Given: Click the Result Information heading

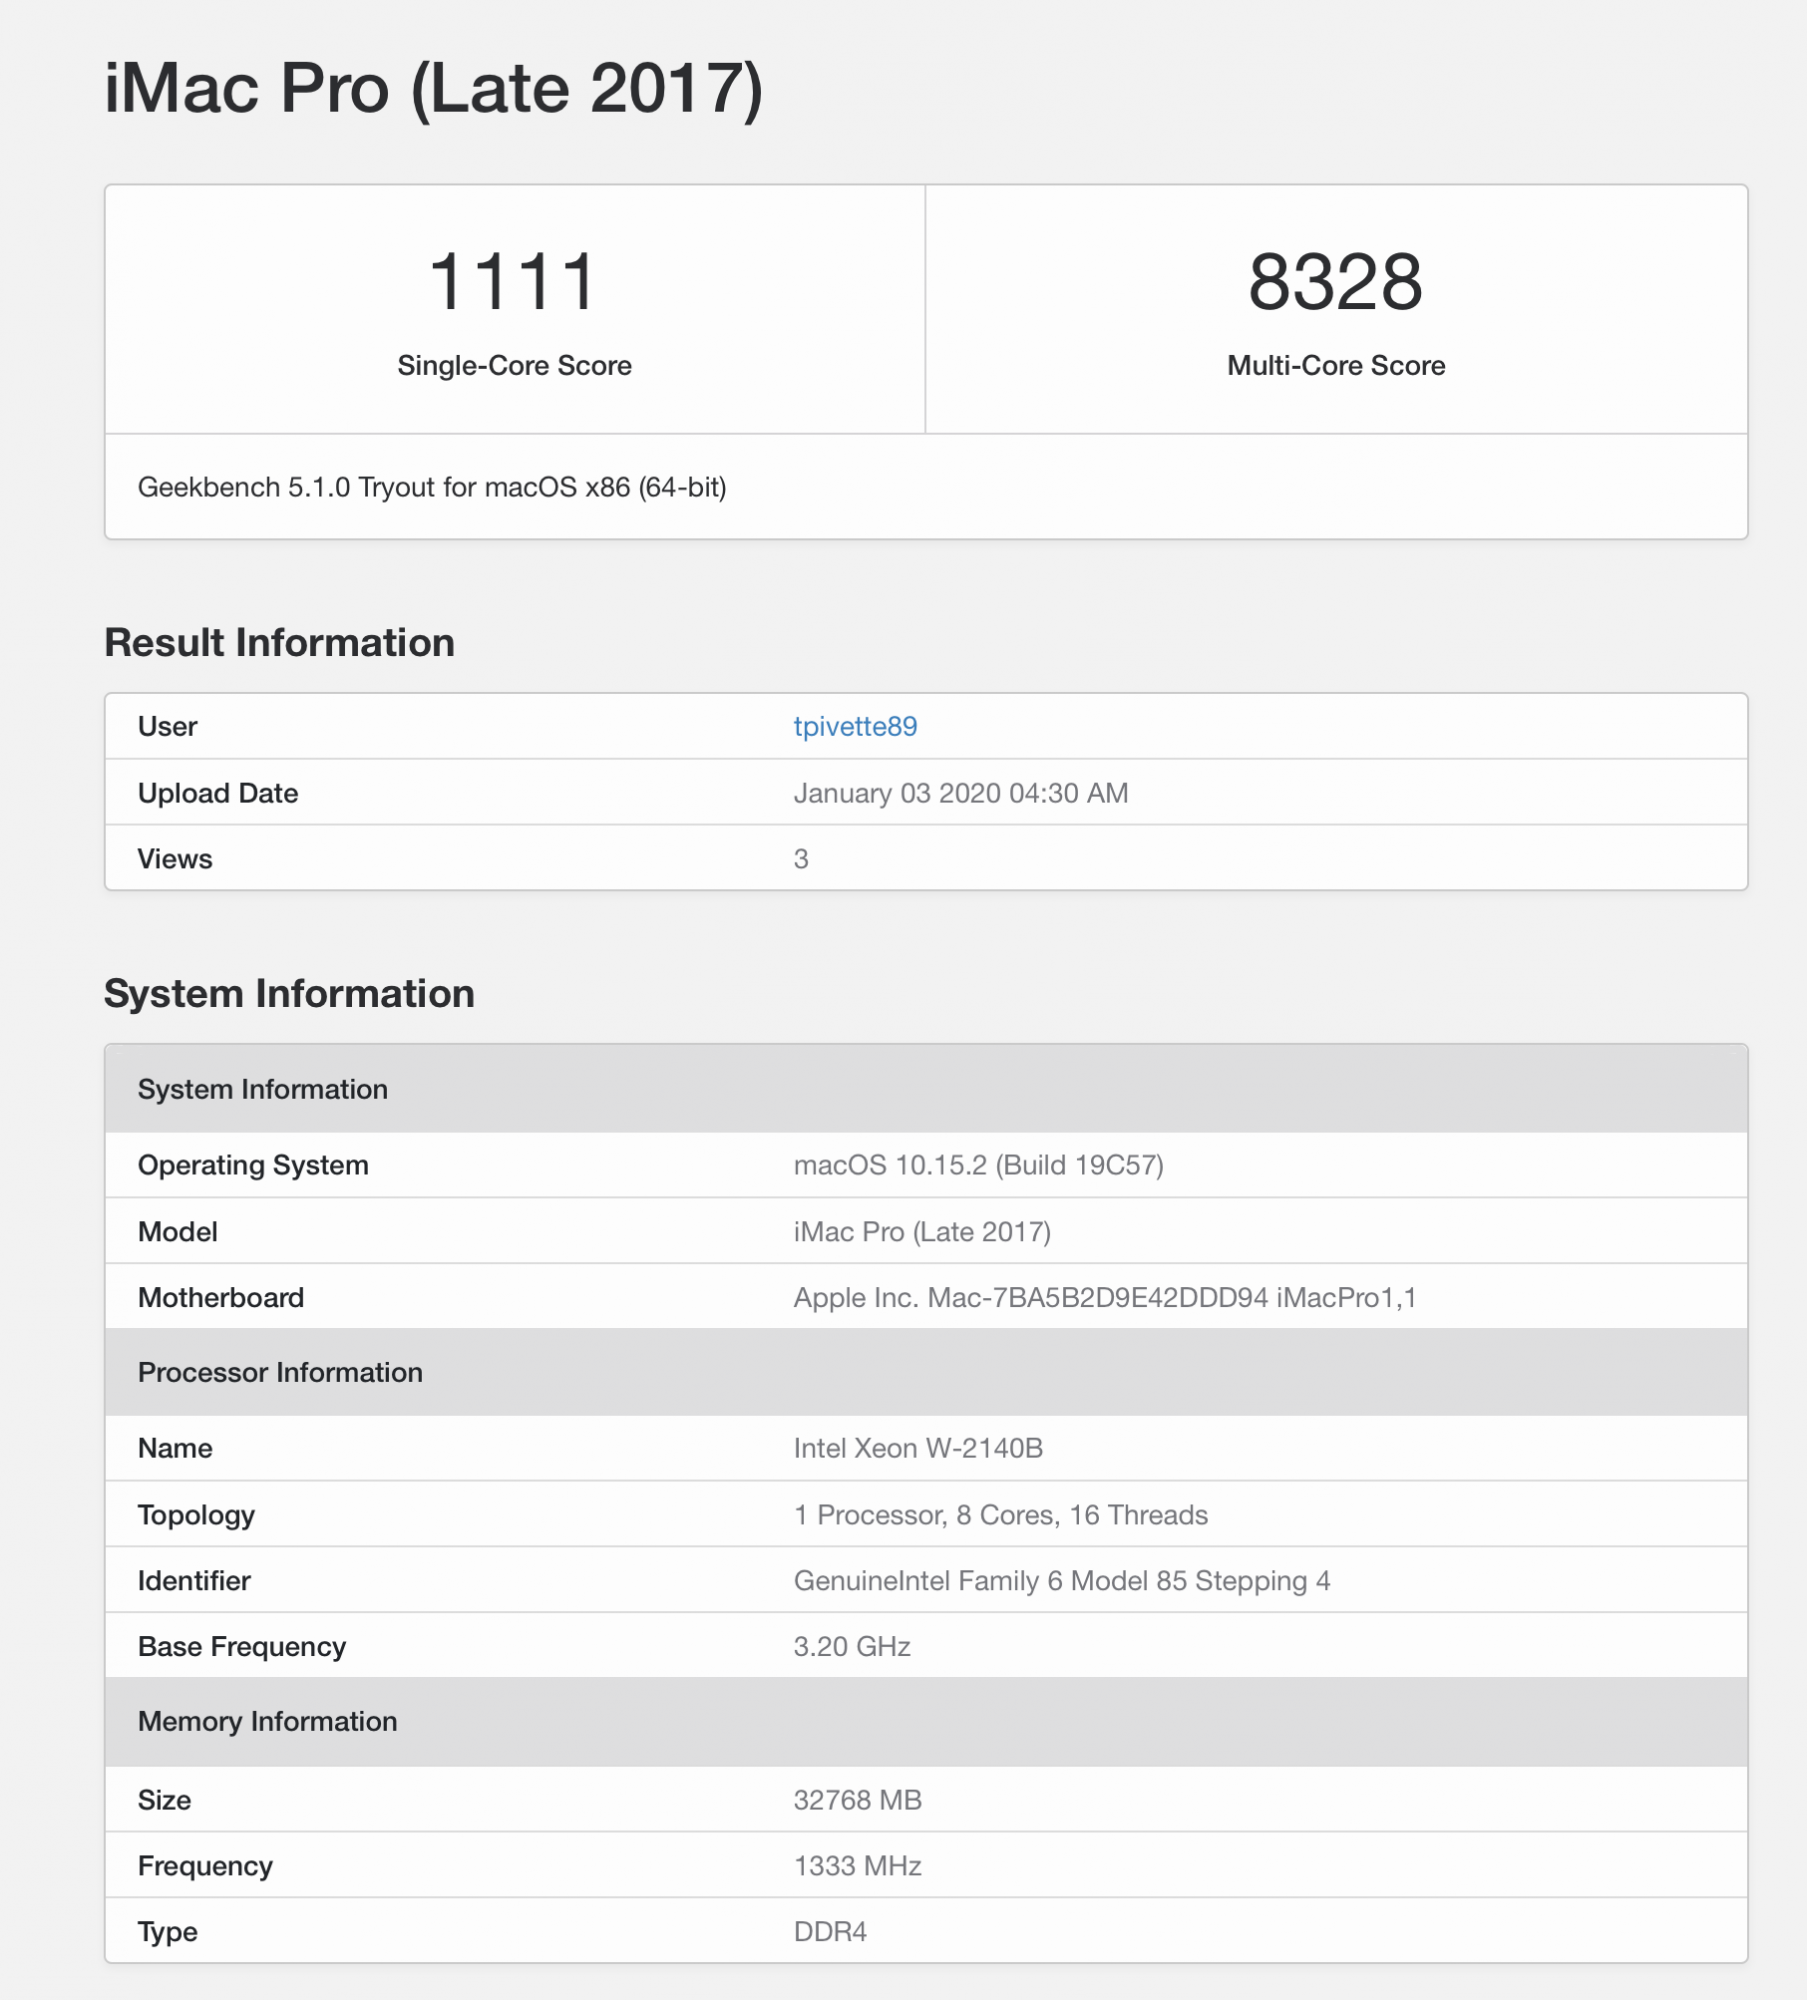Looking at the screenshot, I should (x=279, y=642).
